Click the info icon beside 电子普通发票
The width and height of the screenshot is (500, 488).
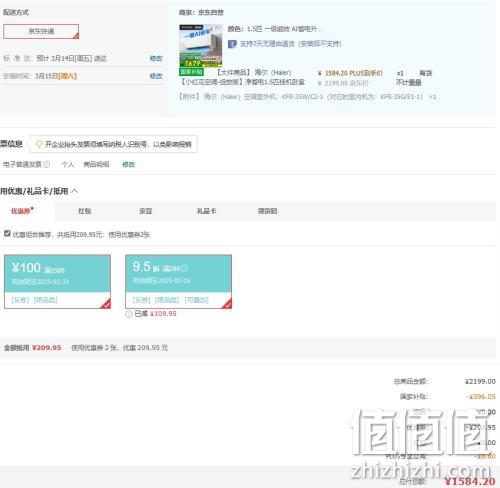coord(47,164)
